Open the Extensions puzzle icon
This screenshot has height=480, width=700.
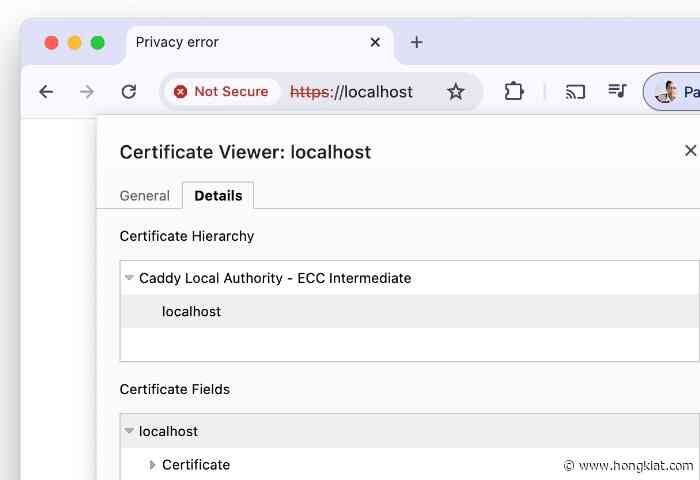coord(514,92)
